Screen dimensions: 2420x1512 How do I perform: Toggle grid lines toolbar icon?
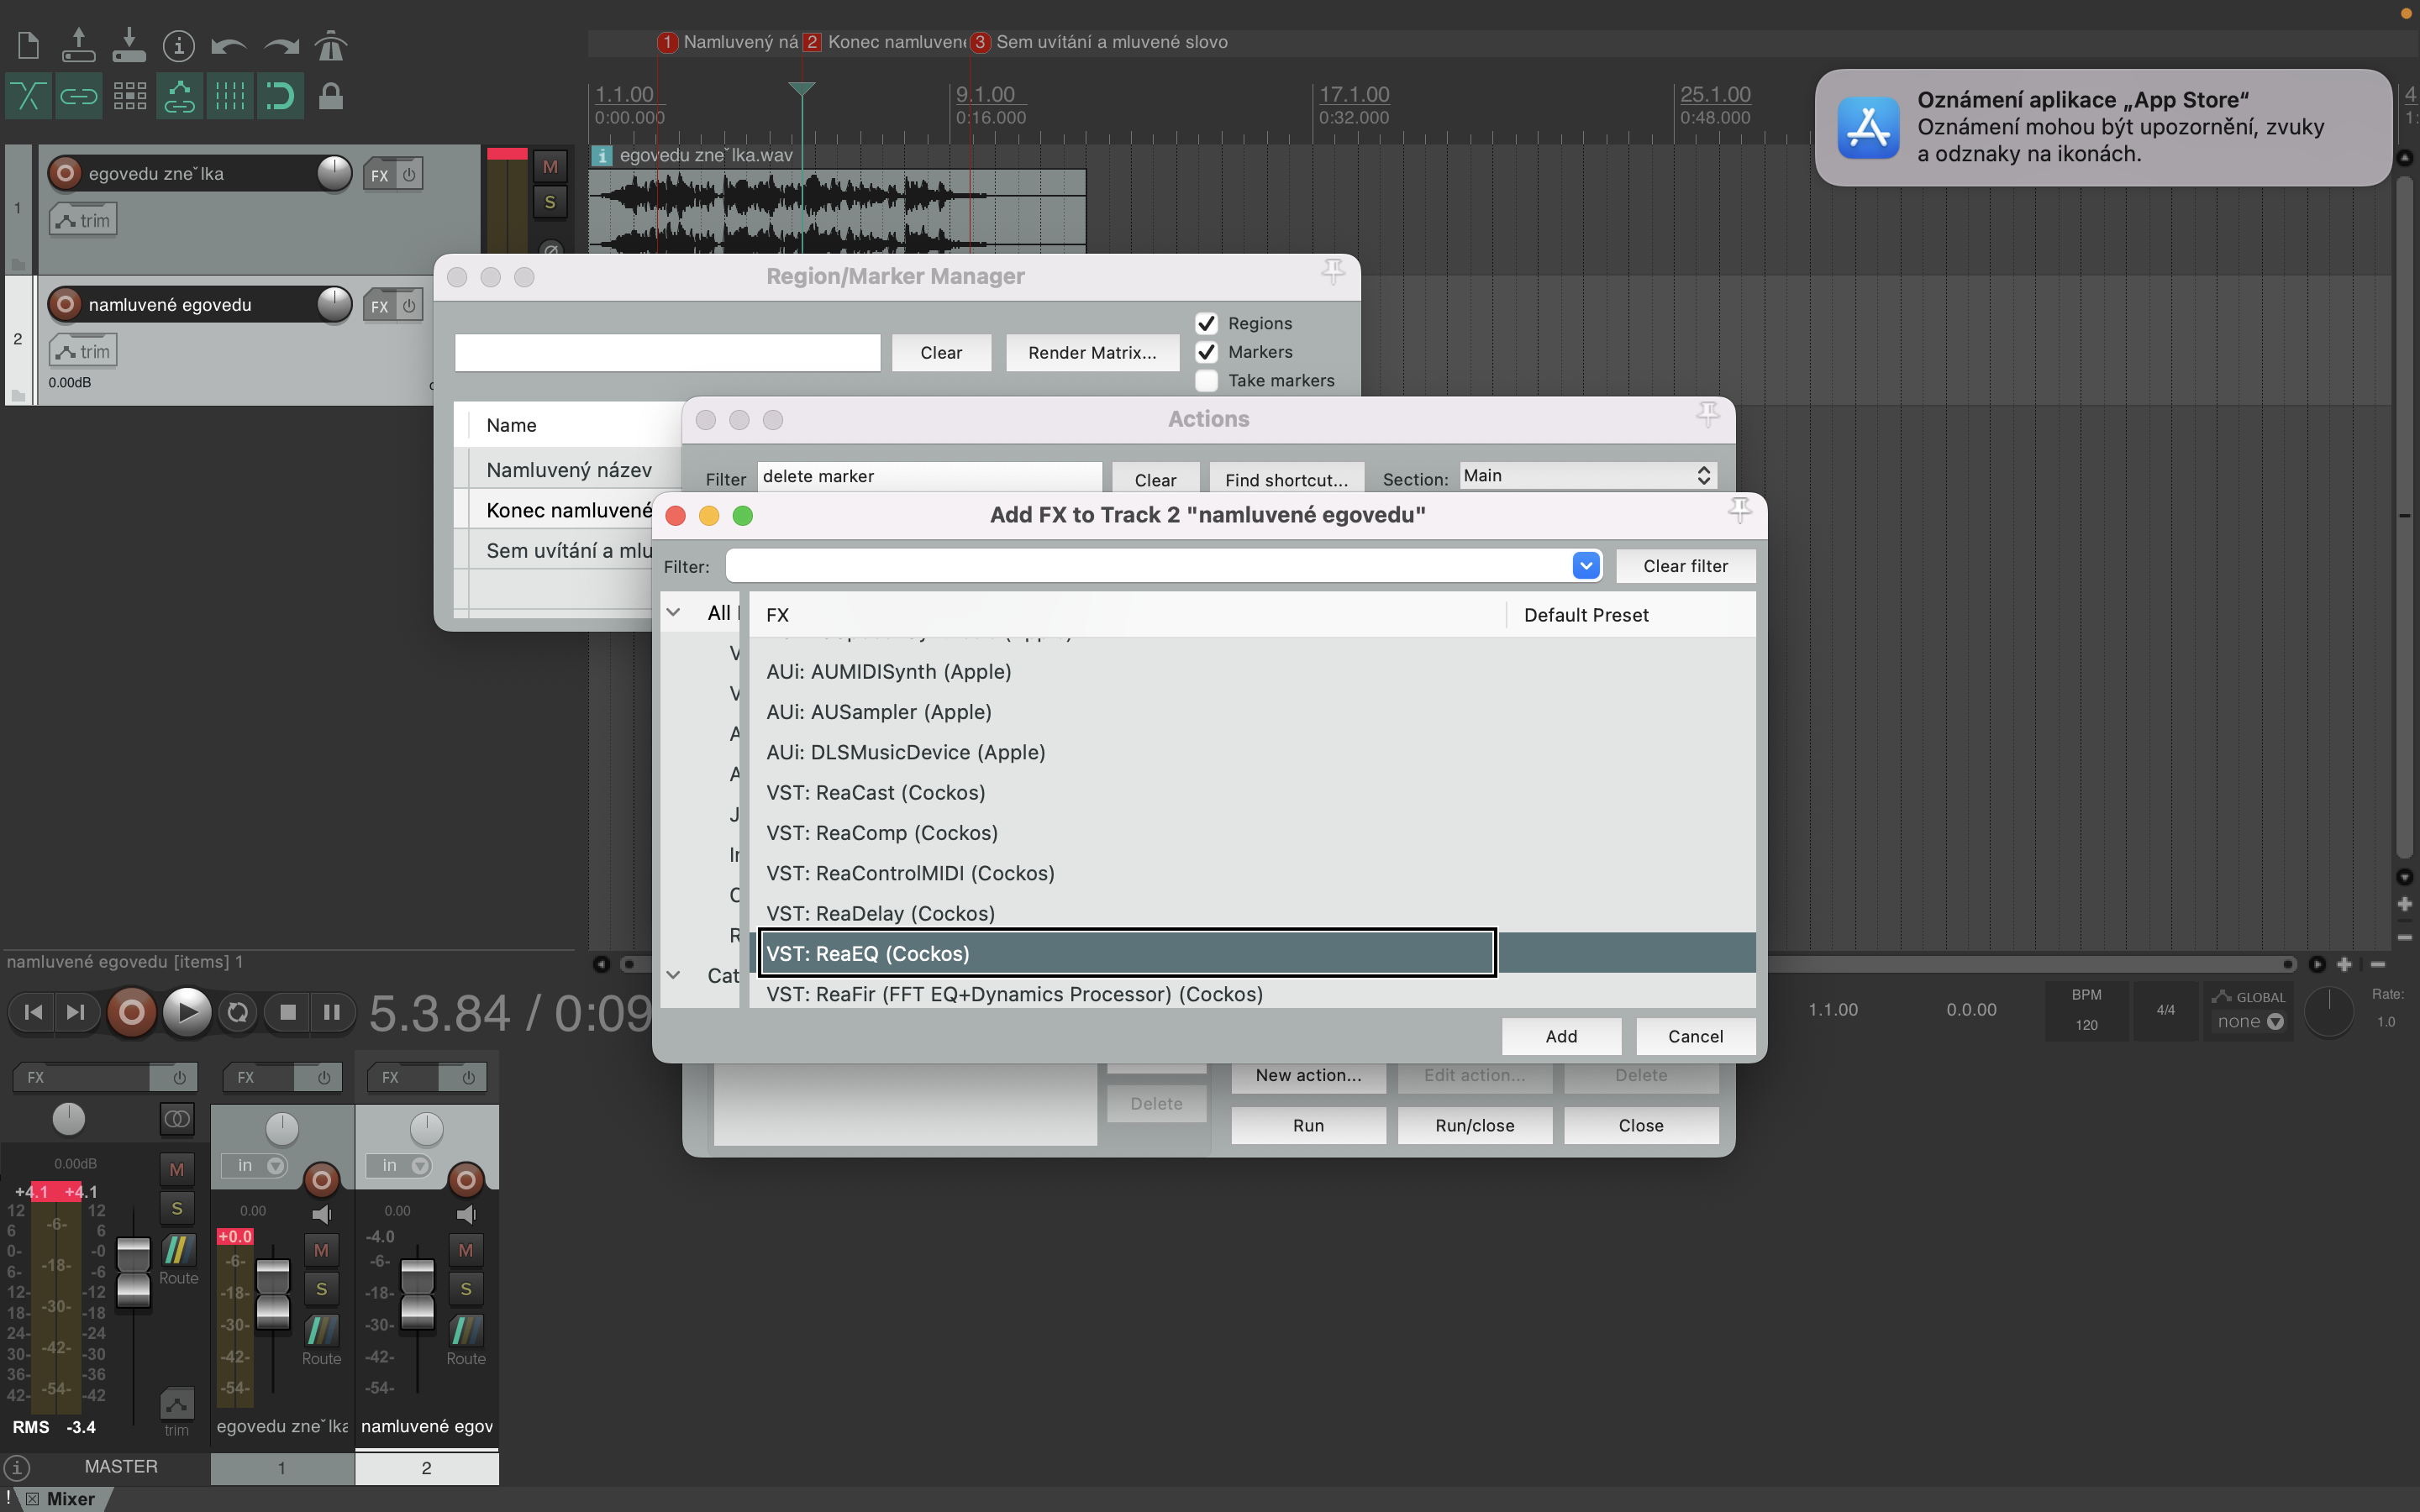click(230, 97)
